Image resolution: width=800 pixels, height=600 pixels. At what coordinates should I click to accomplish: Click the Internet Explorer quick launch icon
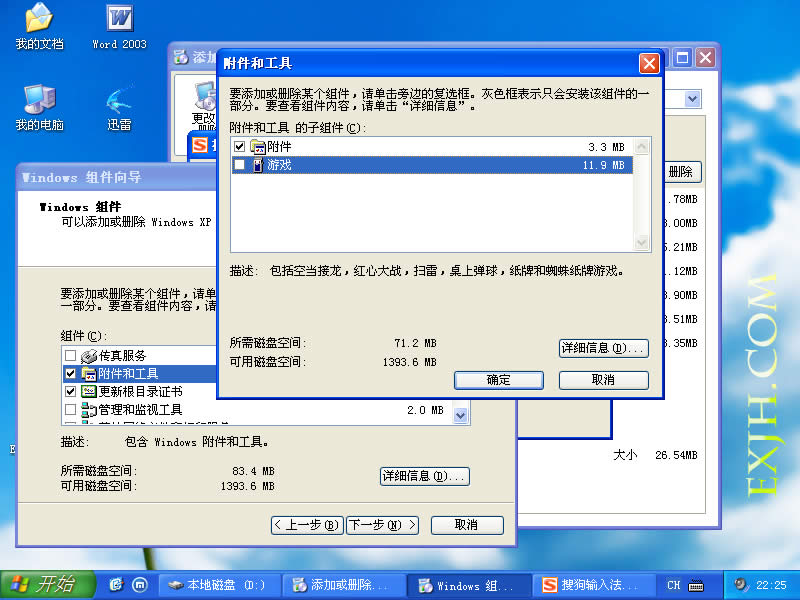[x=116, y=585]
